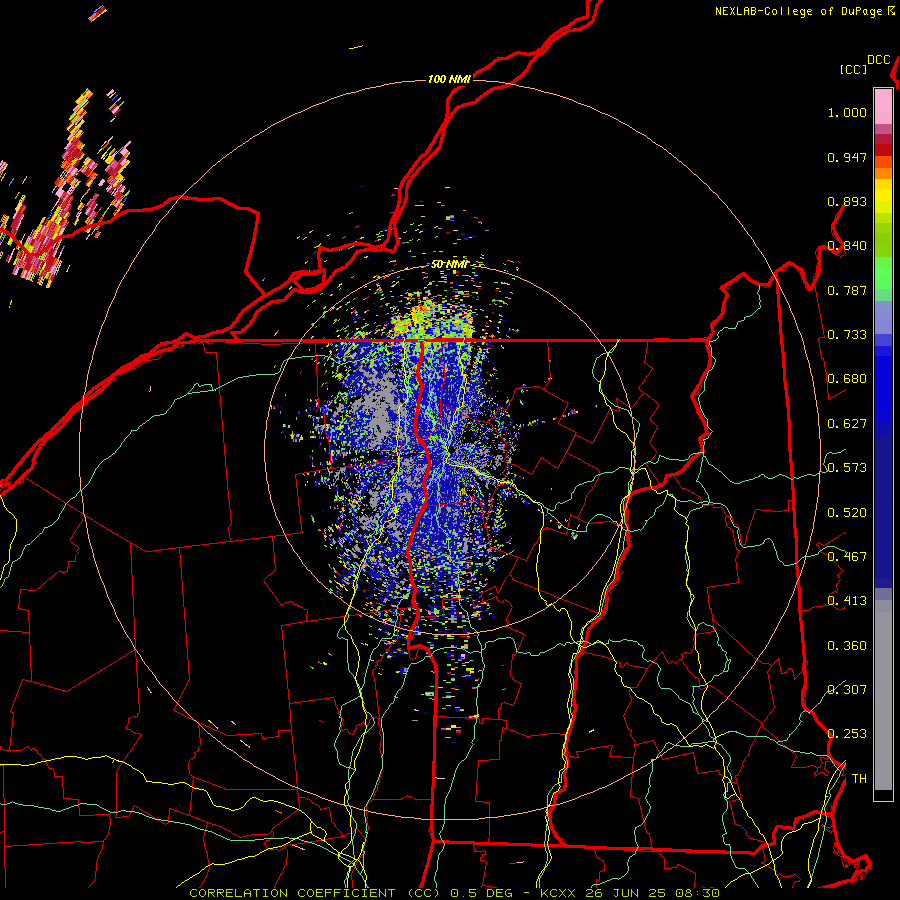The height and width of the screenshot is (900, 900).
Task: Click the 0.627 color scale label
Action: point(847,424)
